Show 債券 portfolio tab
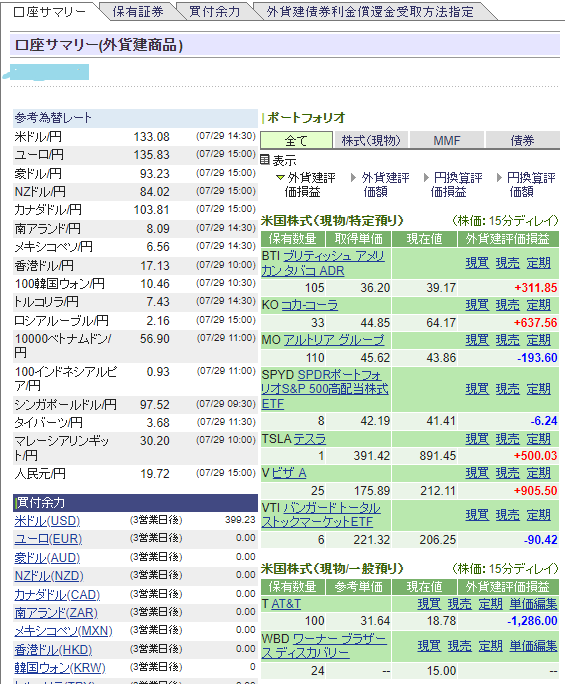 pos(522,140)
